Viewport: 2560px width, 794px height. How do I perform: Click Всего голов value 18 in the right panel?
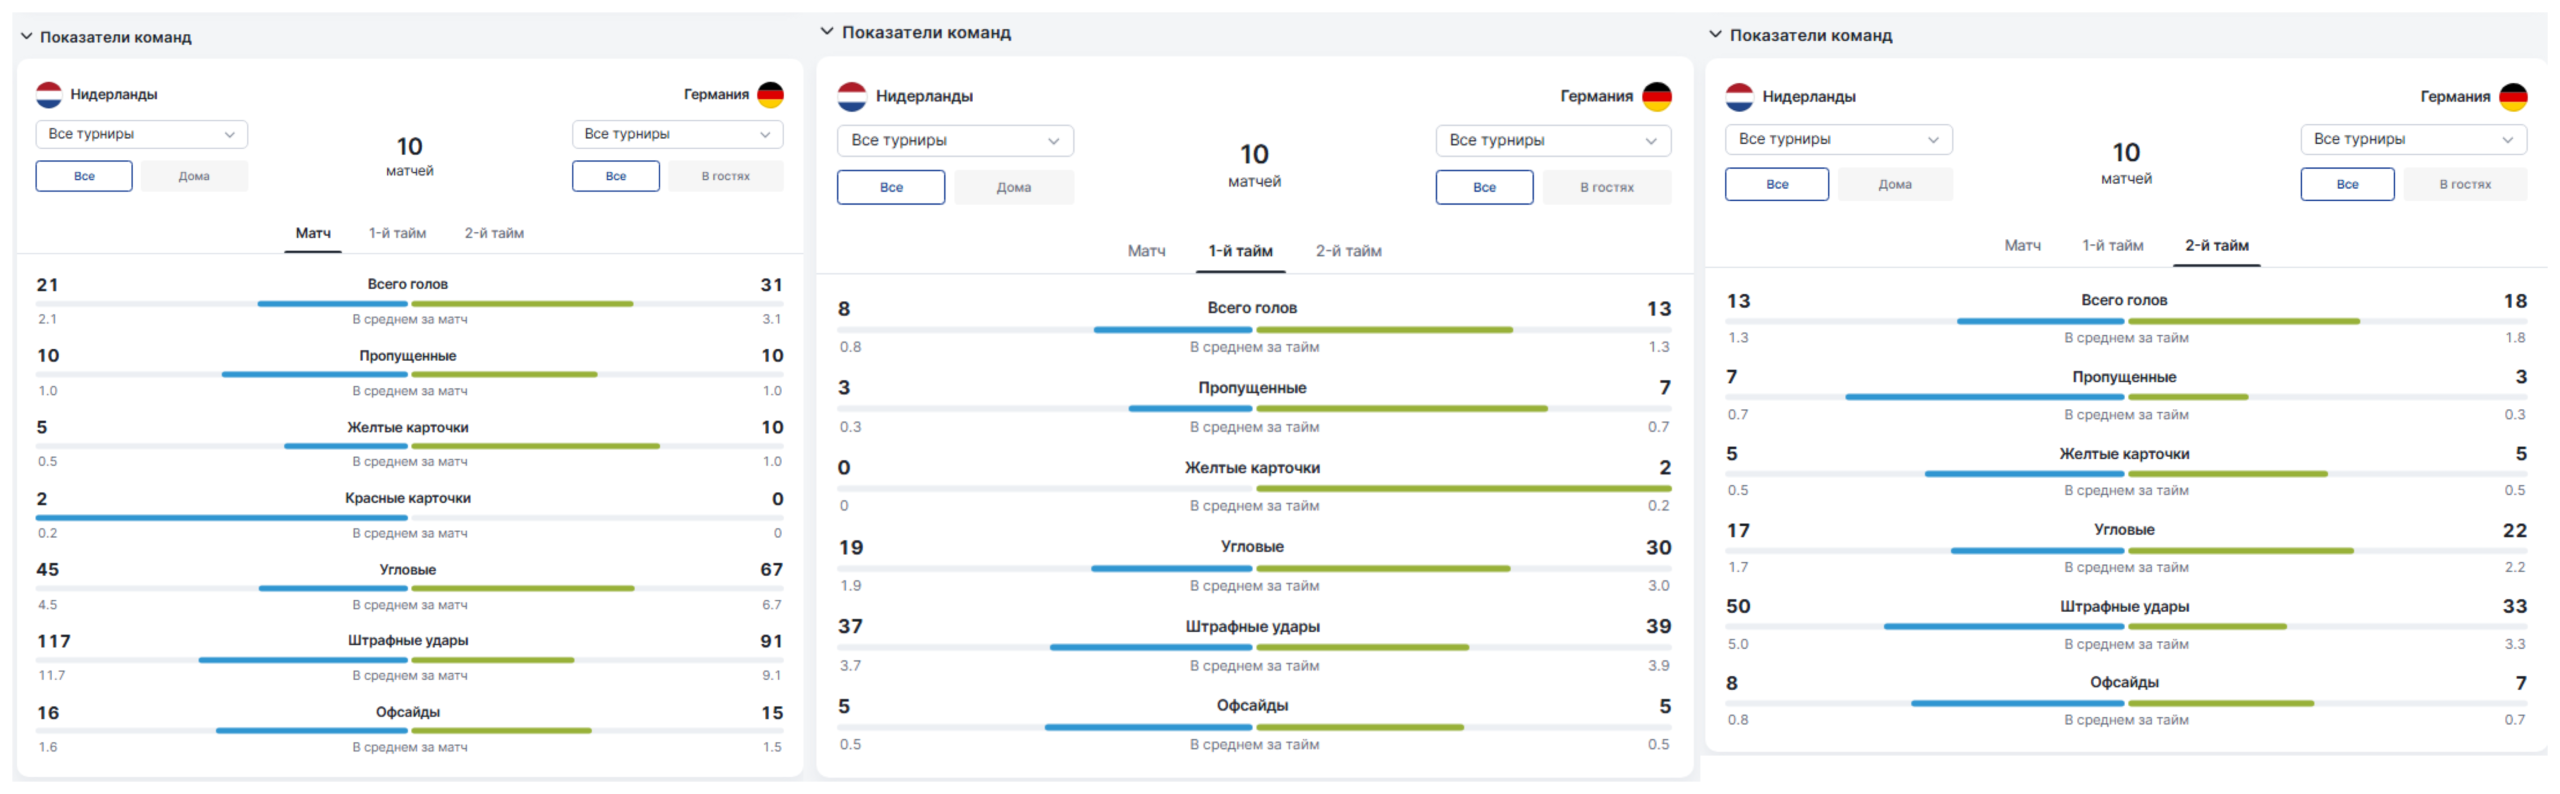[x=2515, y=301]
